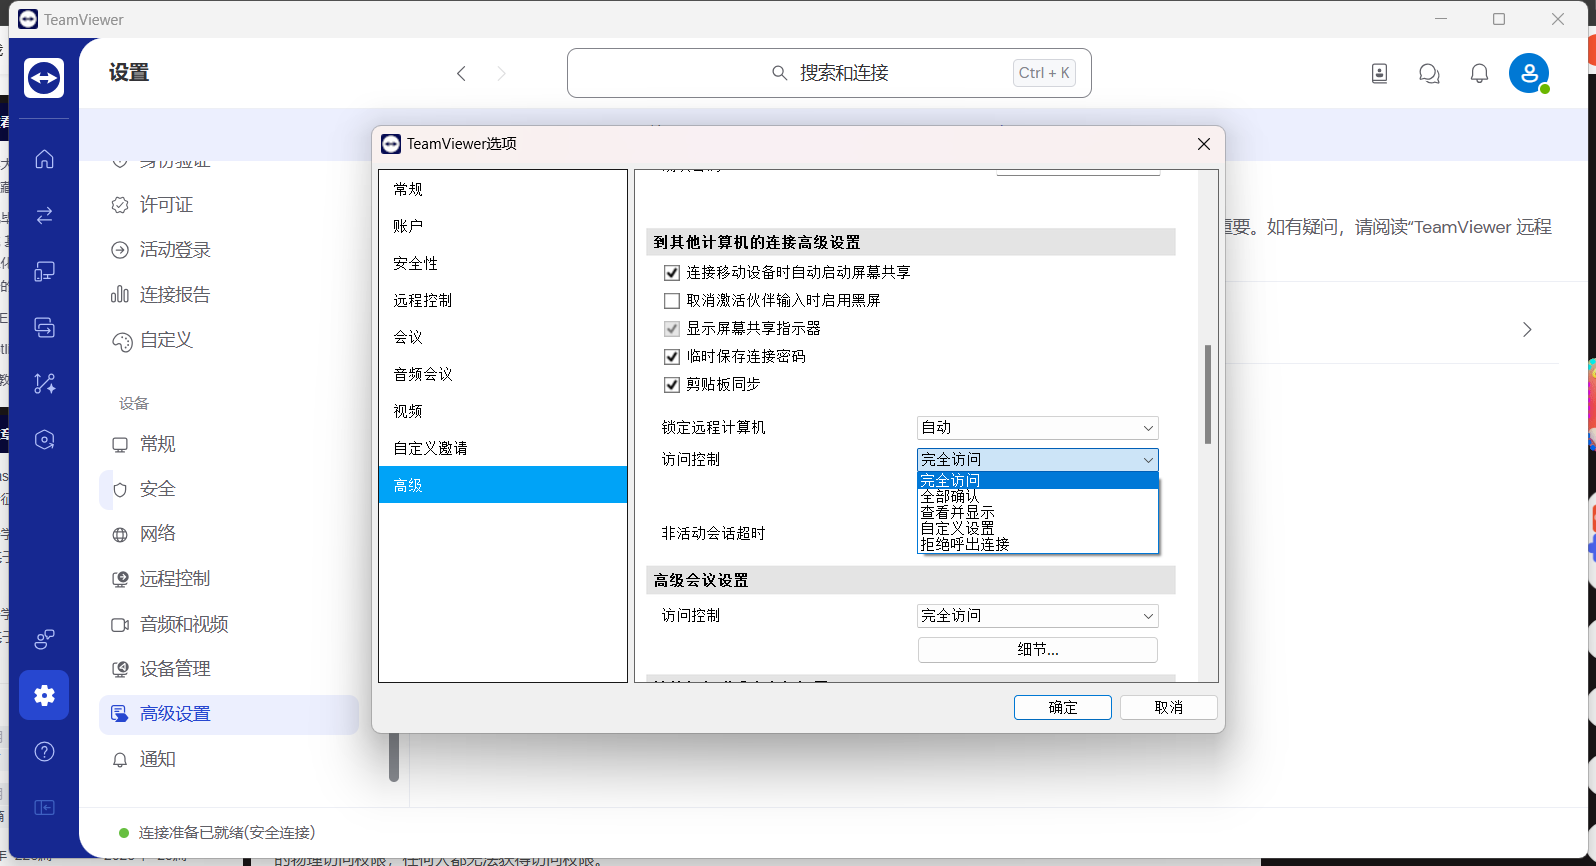1596x866 pixels.
Task: Open 活动登录 settings page
Action: [x=229, y=250]
